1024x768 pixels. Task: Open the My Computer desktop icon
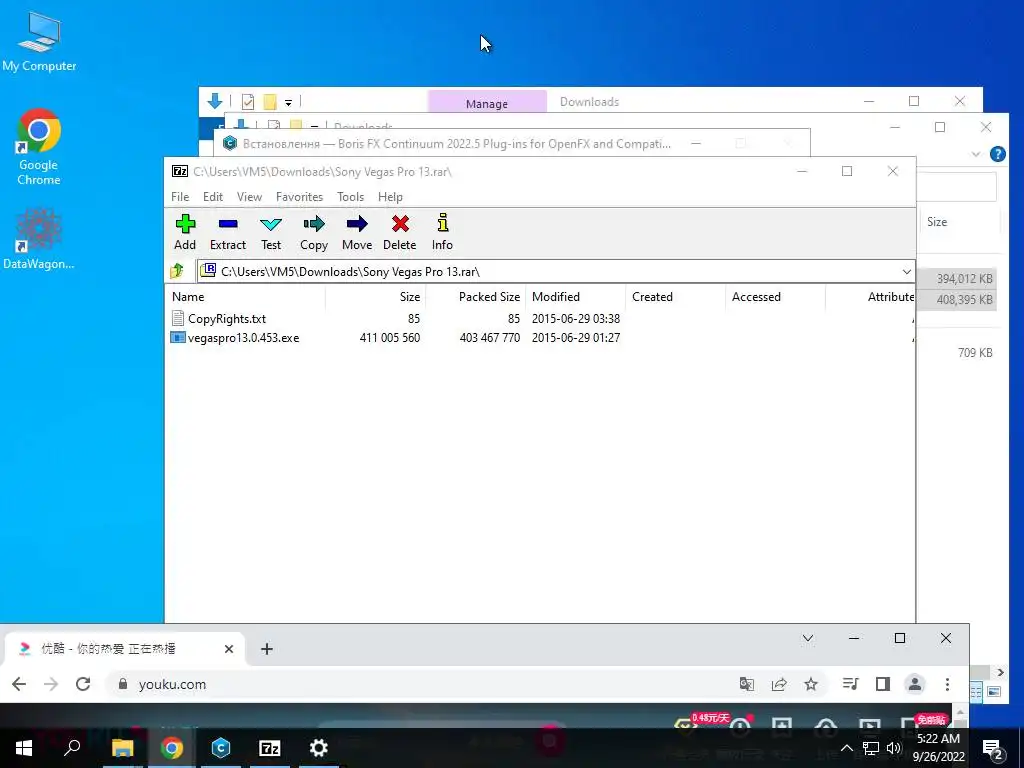pyautogui.click(x=39, y=41)
